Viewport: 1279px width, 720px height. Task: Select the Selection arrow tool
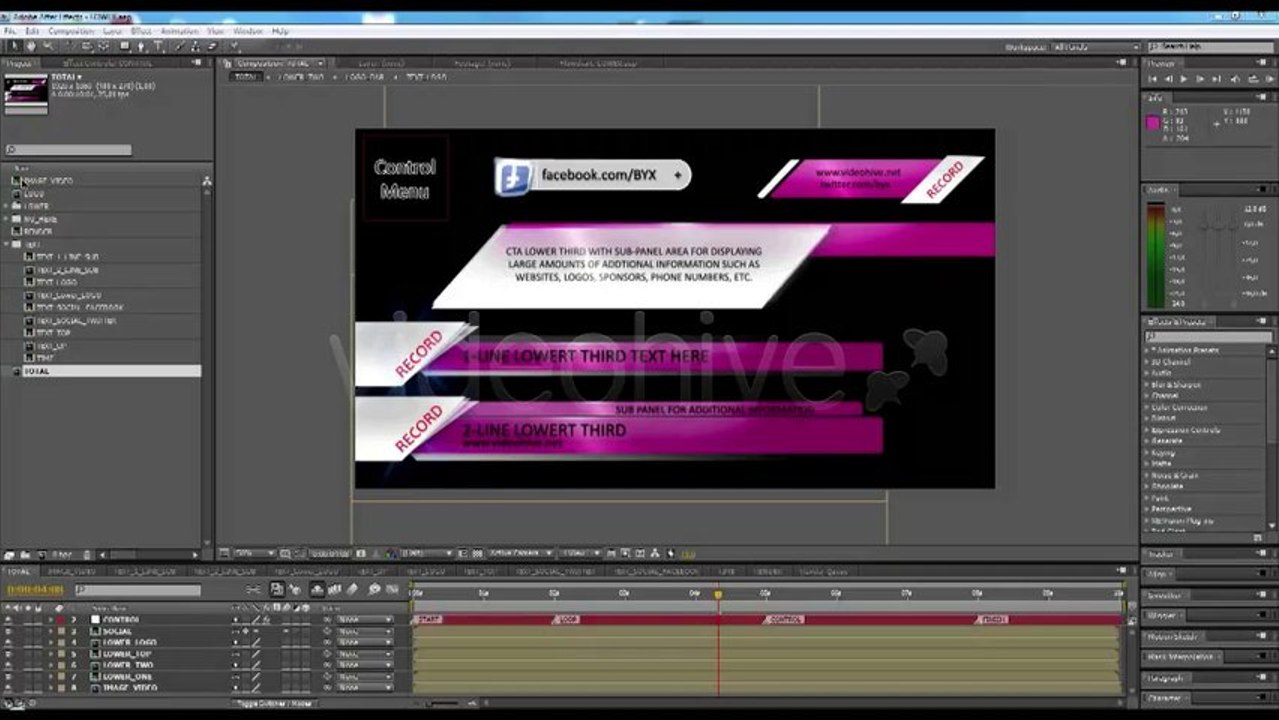(x=15, y=46)
